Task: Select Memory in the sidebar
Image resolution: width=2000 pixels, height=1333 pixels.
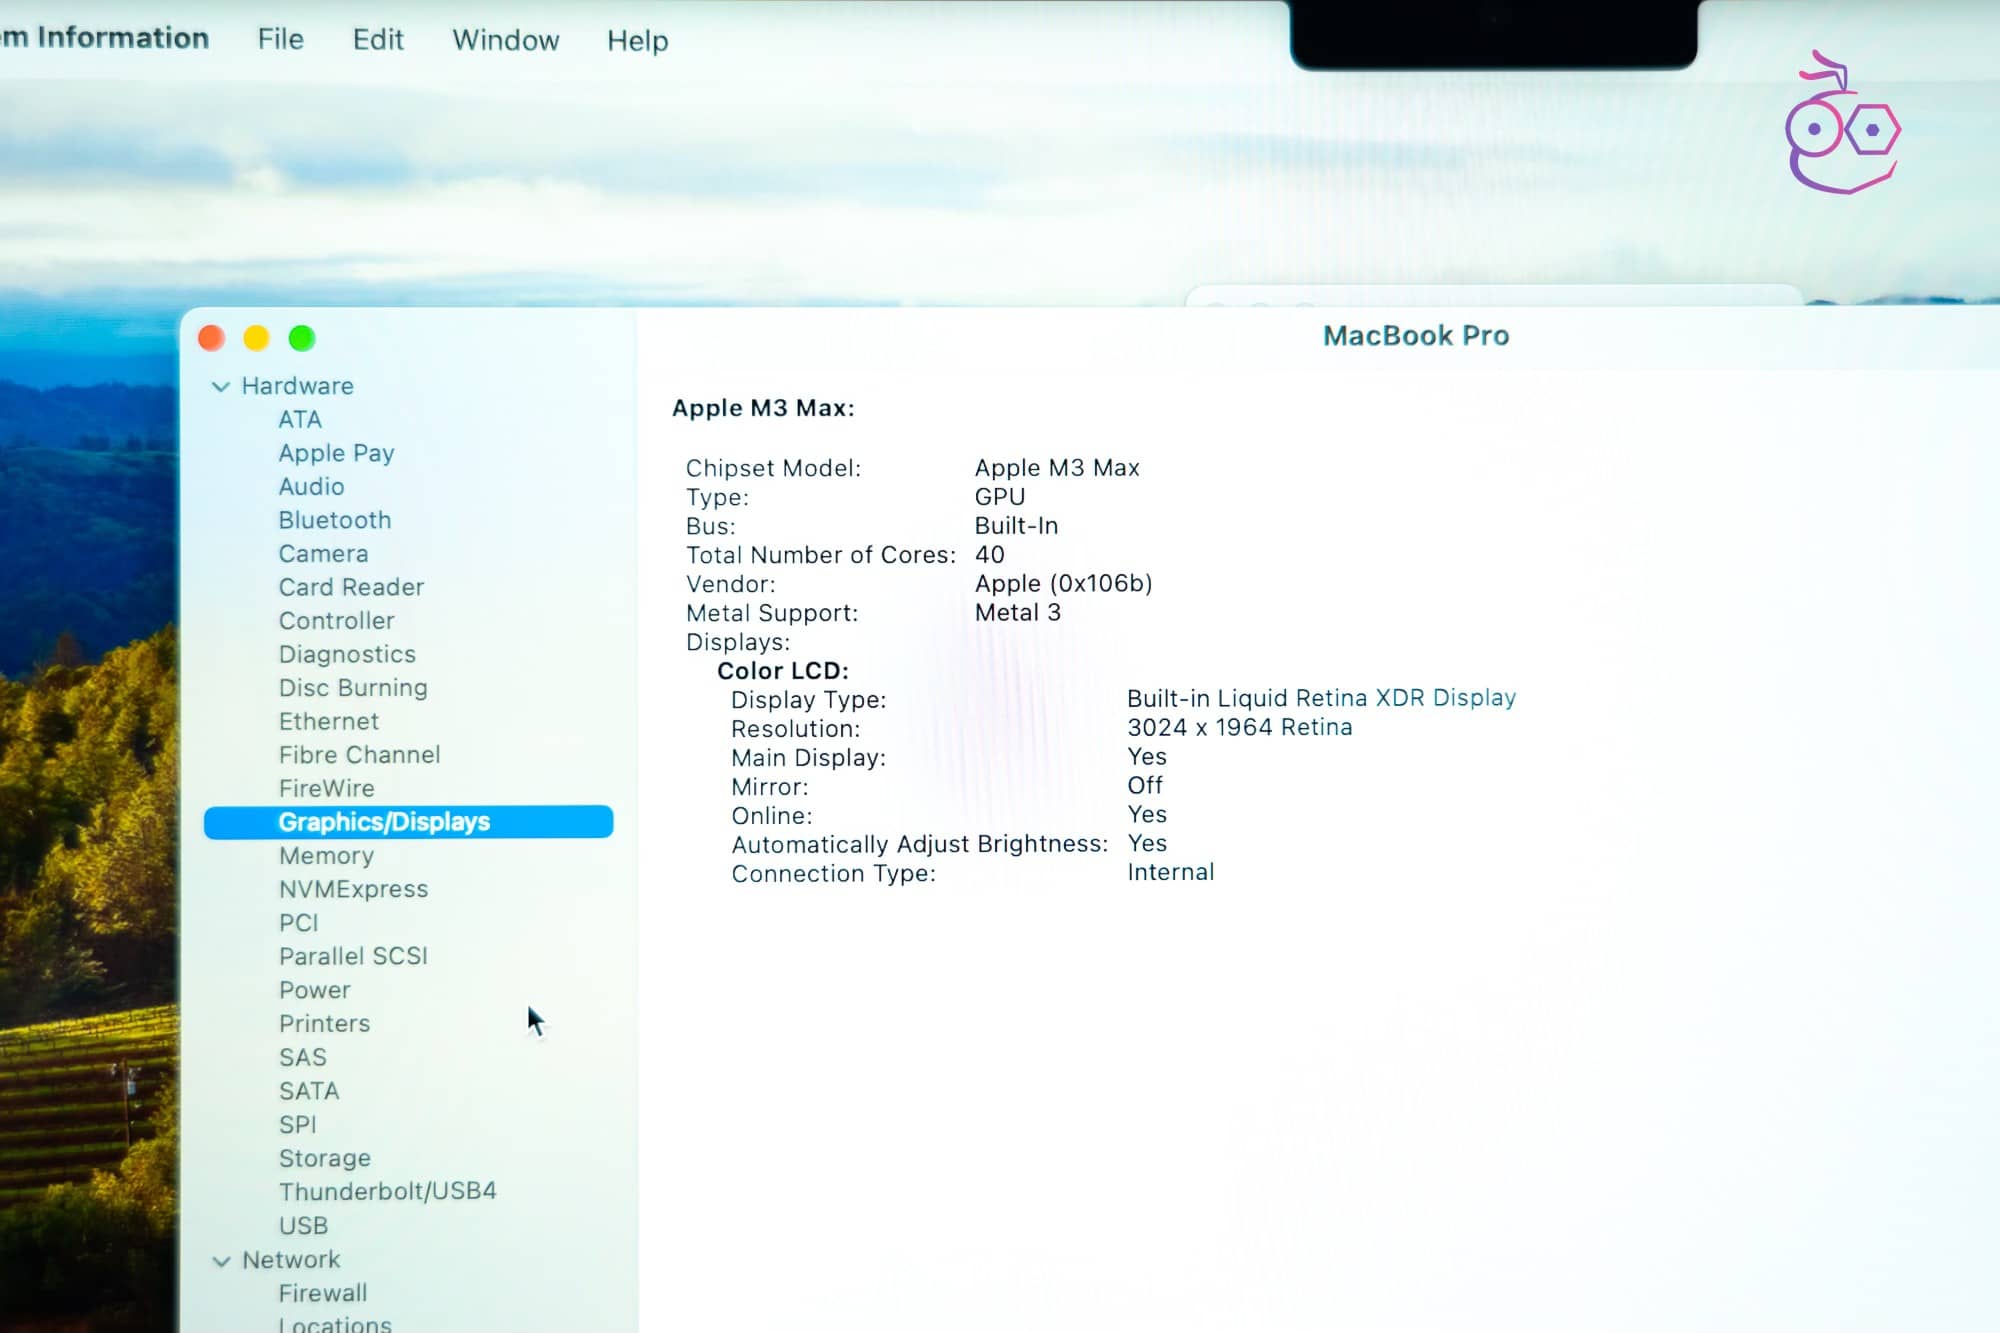Action: [326, 856]
